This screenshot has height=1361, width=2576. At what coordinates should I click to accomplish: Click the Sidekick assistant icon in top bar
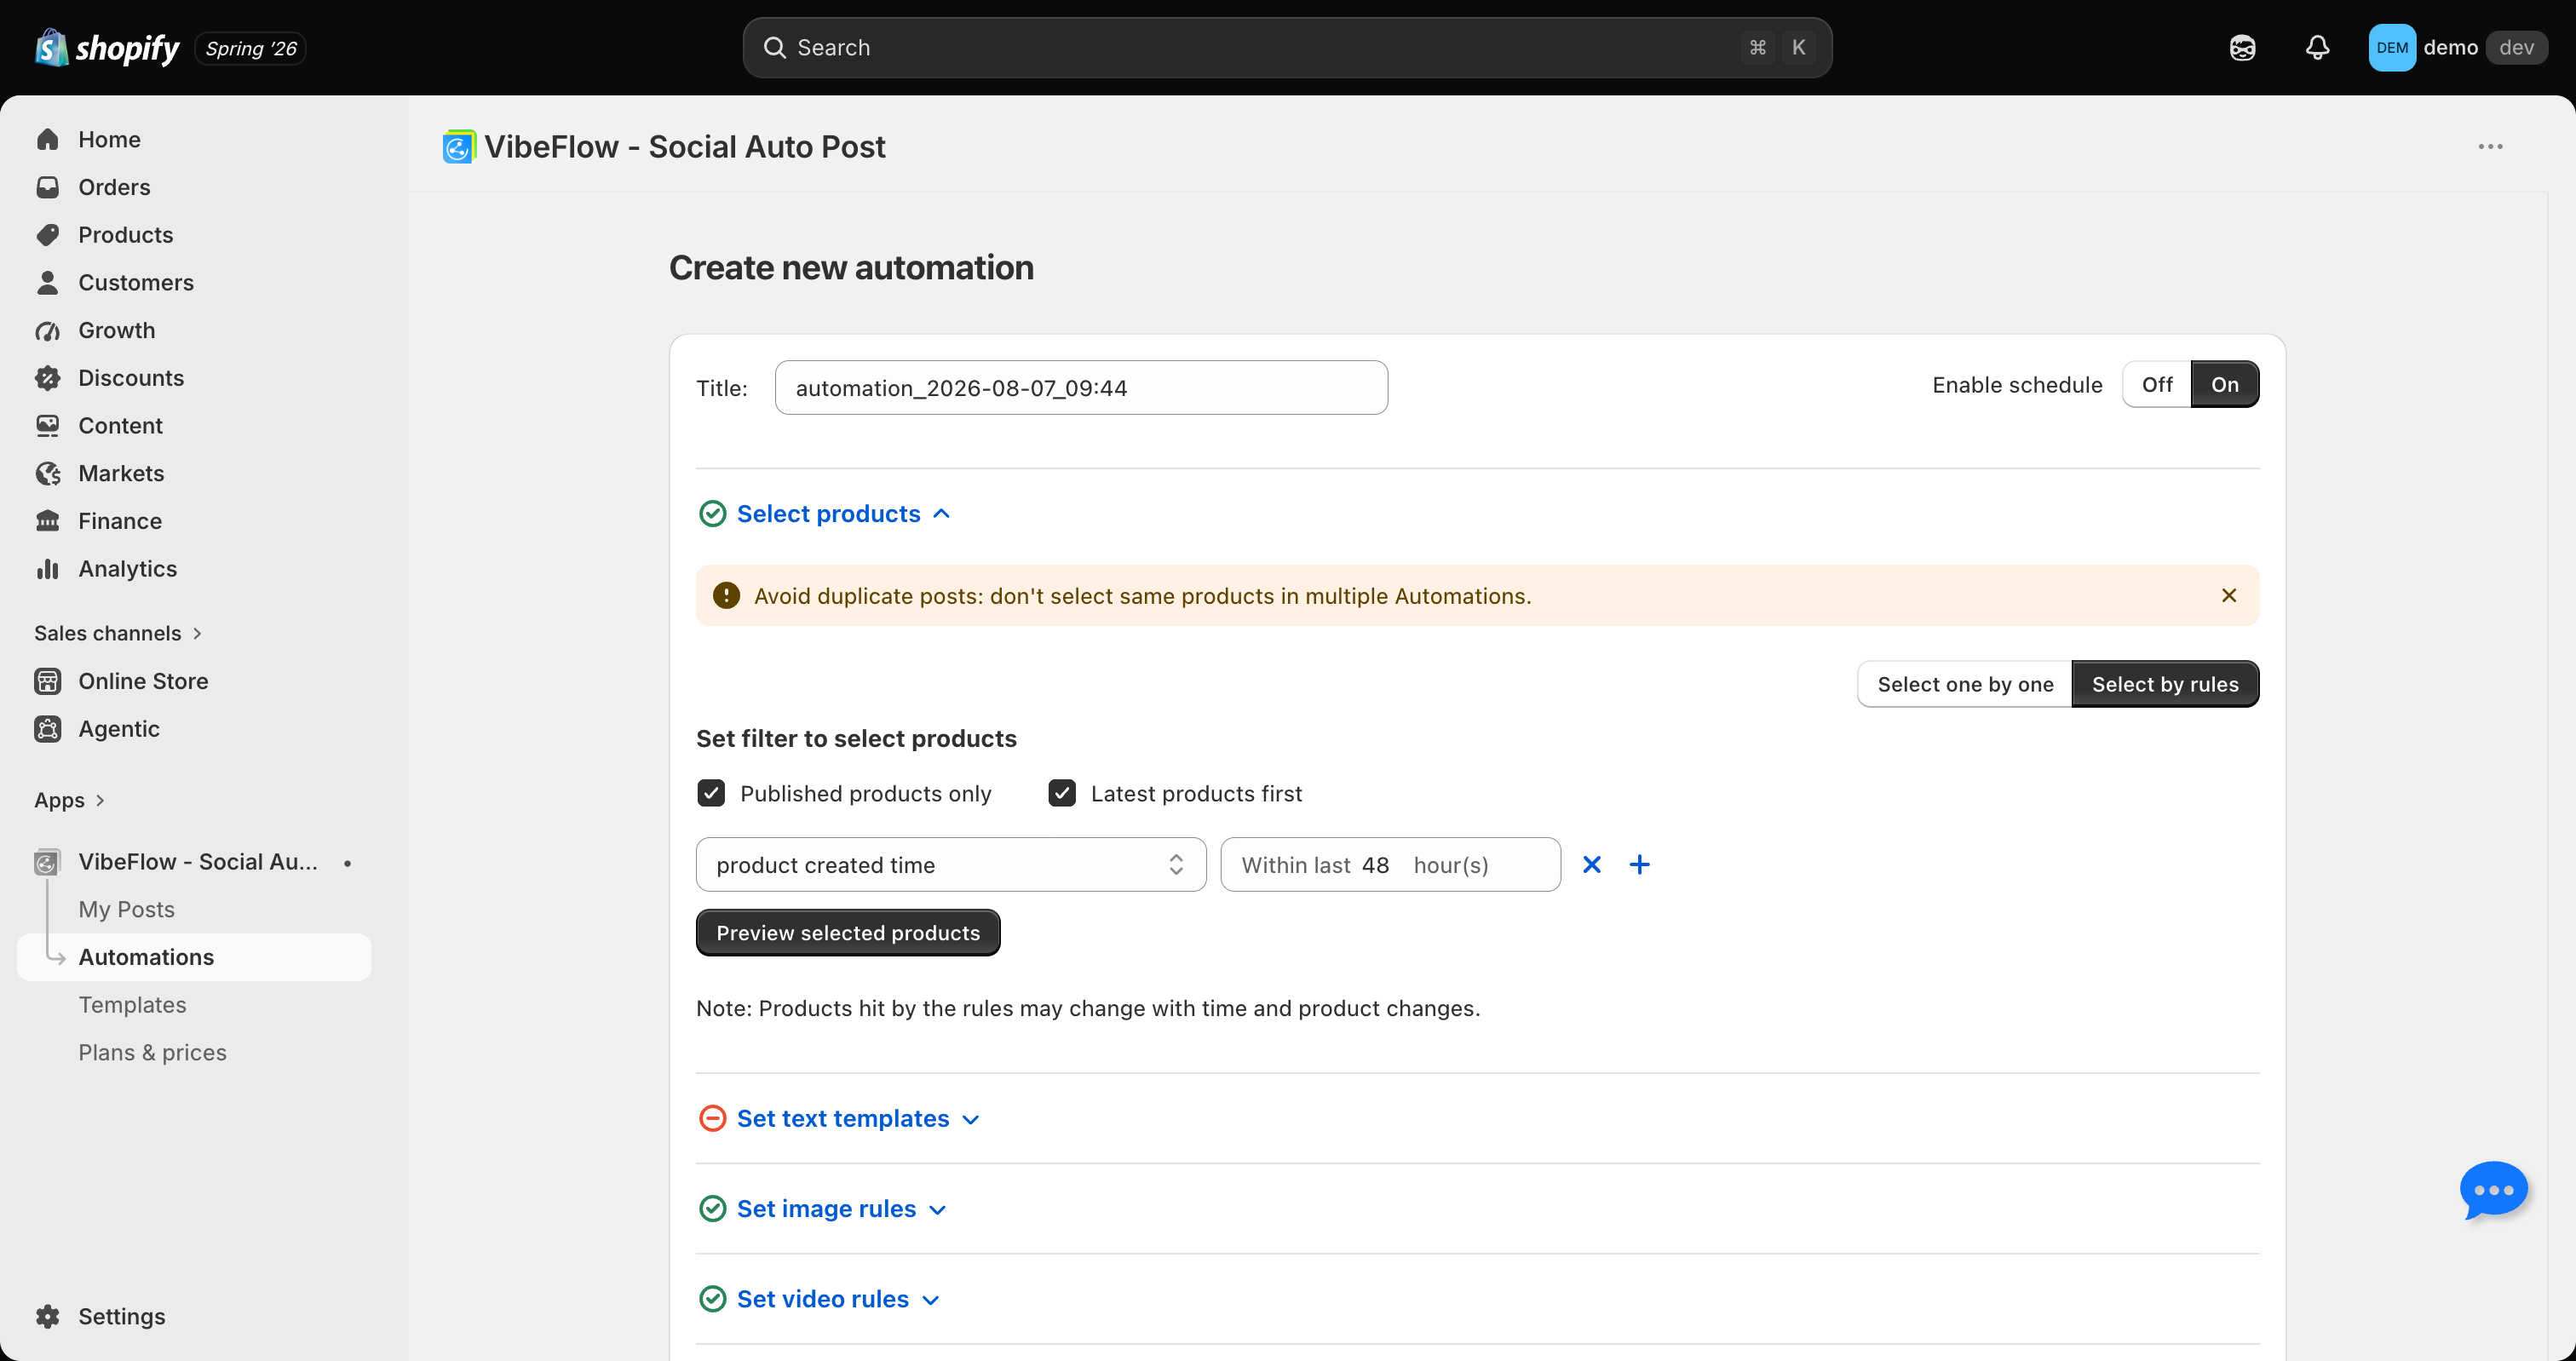(2242, 47)
